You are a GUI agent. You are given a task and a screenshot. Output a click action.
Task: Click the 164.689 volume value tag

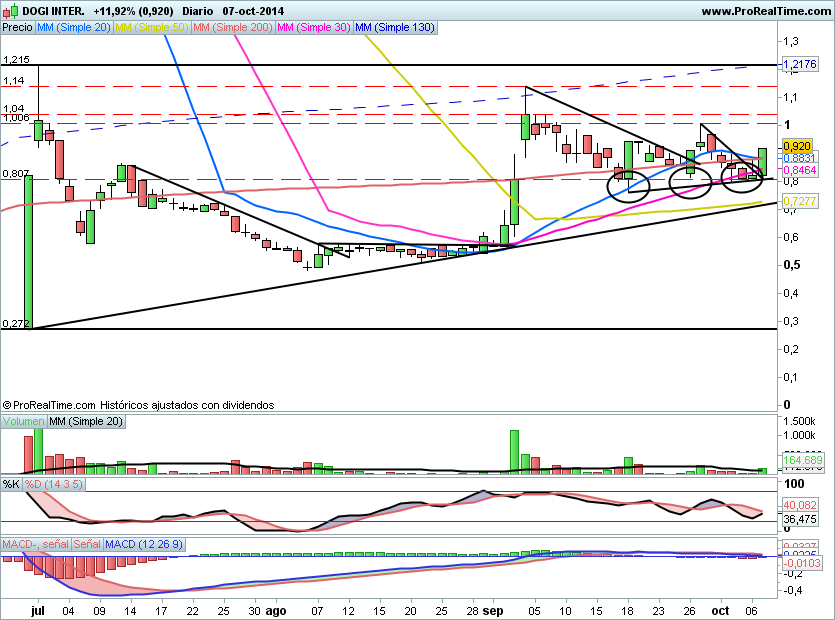pyautogui.click(x=802, y=461)
